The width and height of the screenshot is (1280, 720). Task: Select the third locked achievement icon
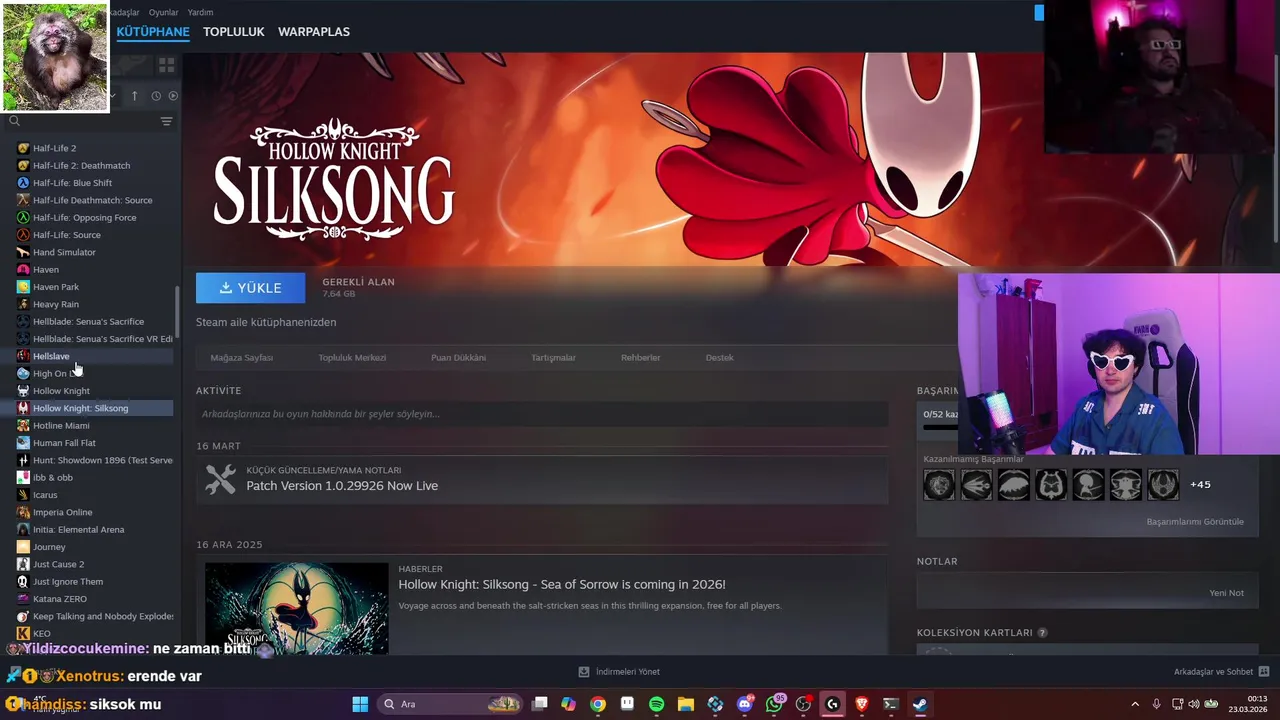click(1014, 485)
